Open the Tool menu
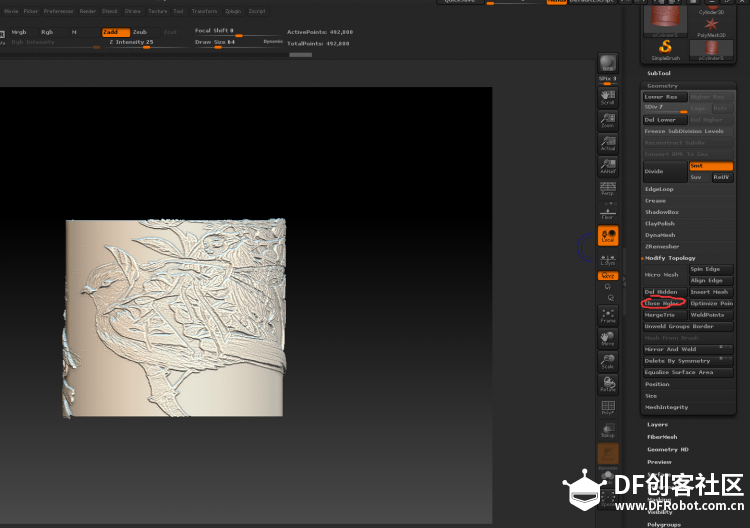 coord(178,11)
